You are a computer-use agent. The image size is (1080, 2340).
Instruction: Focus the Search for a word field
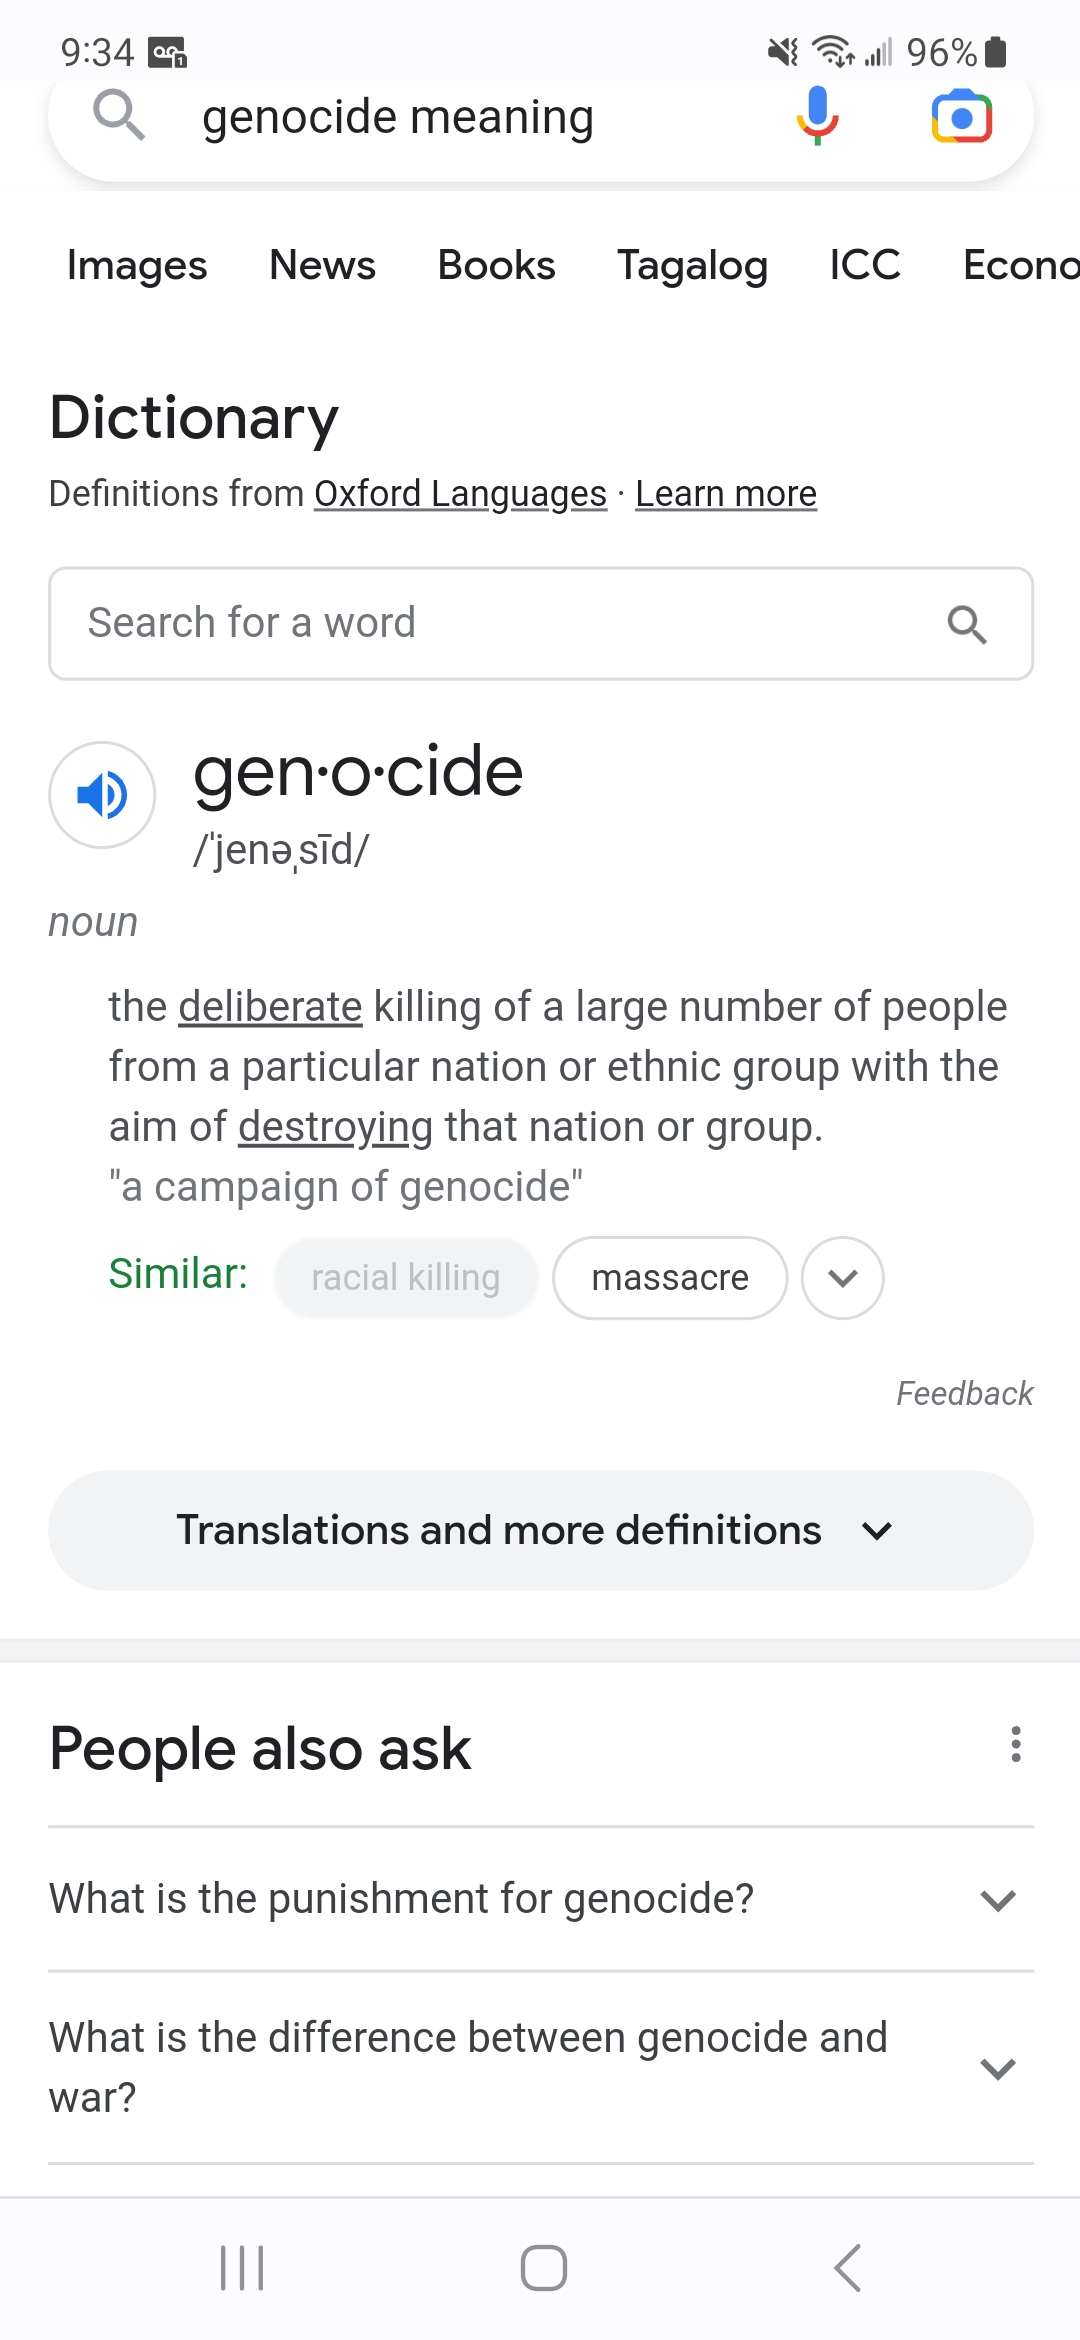click(x=500, y=623)
